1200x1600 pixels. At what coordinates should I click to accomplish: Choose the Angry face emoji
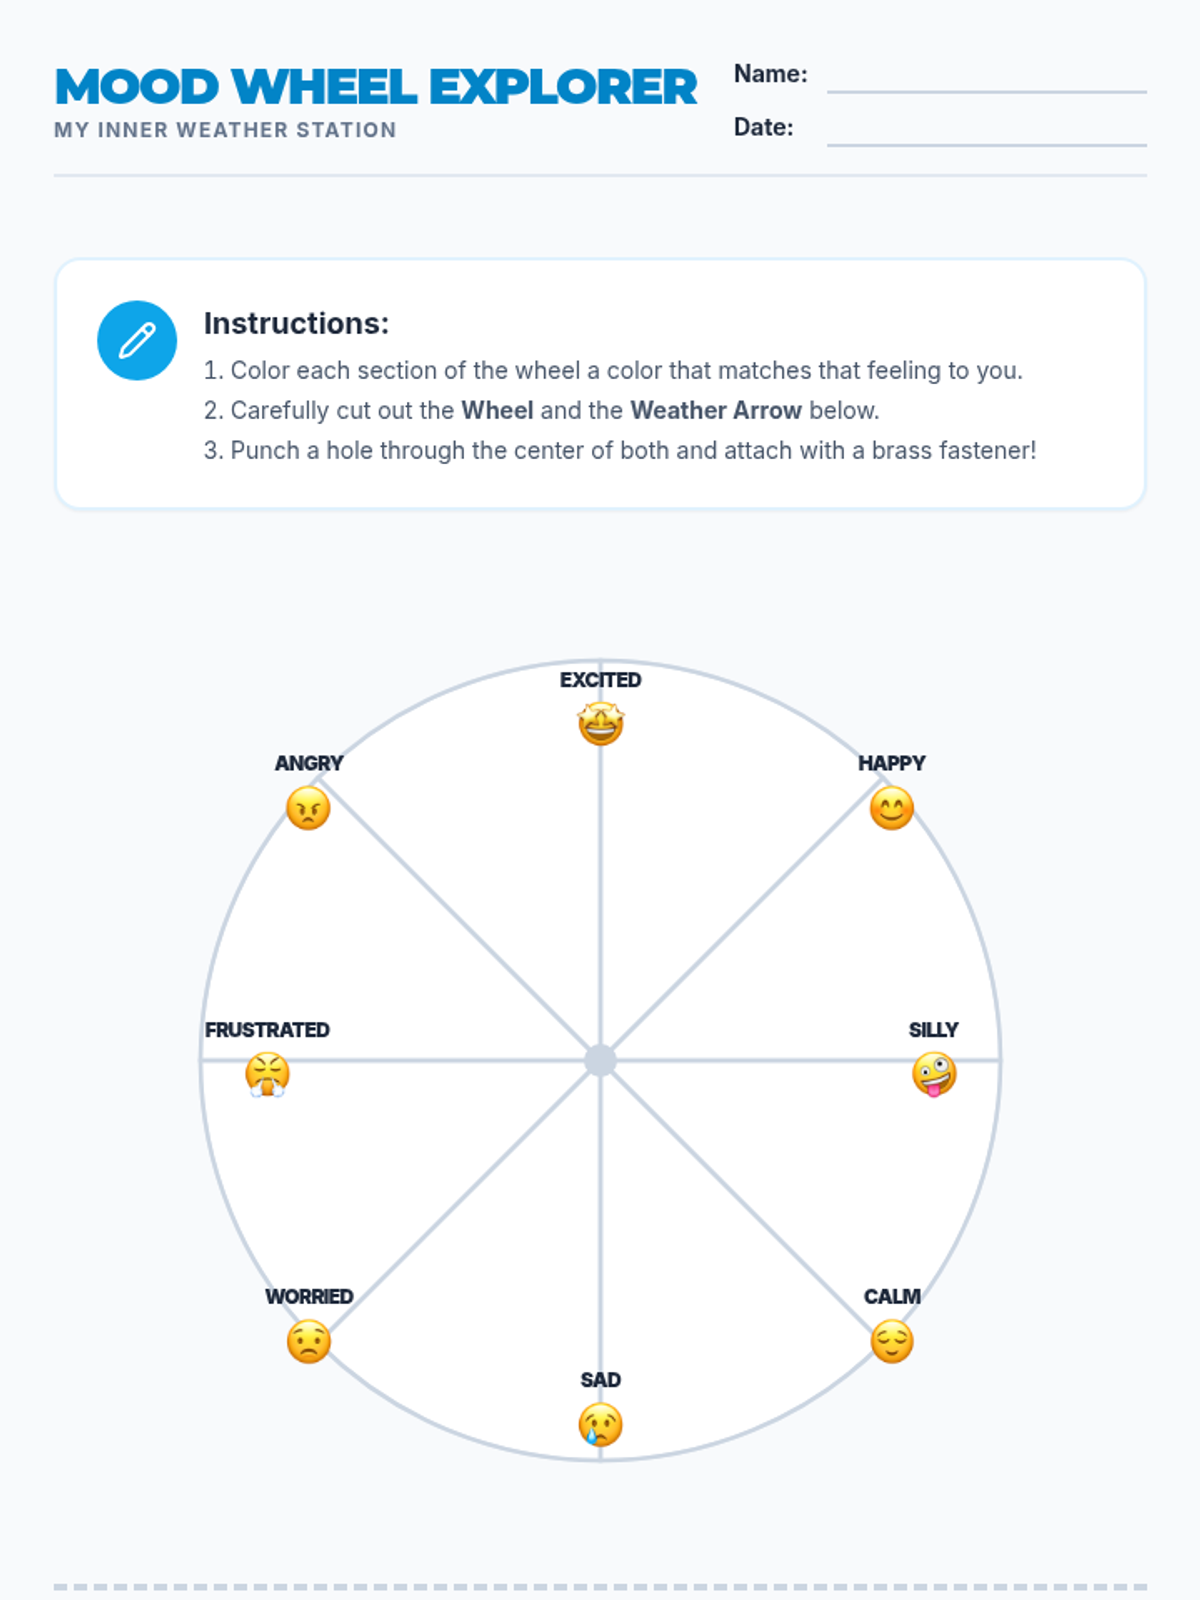(x=308, y=808)
